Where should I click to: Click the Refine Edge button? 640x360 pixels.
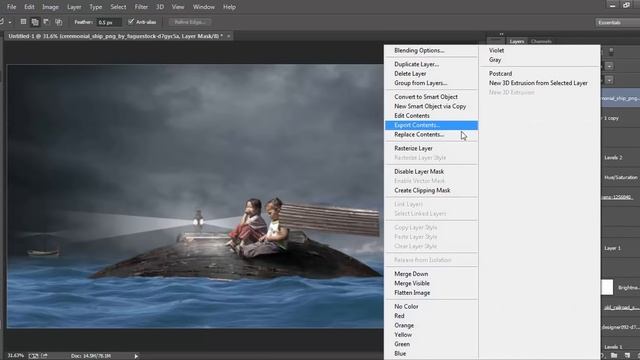[190, 22]
